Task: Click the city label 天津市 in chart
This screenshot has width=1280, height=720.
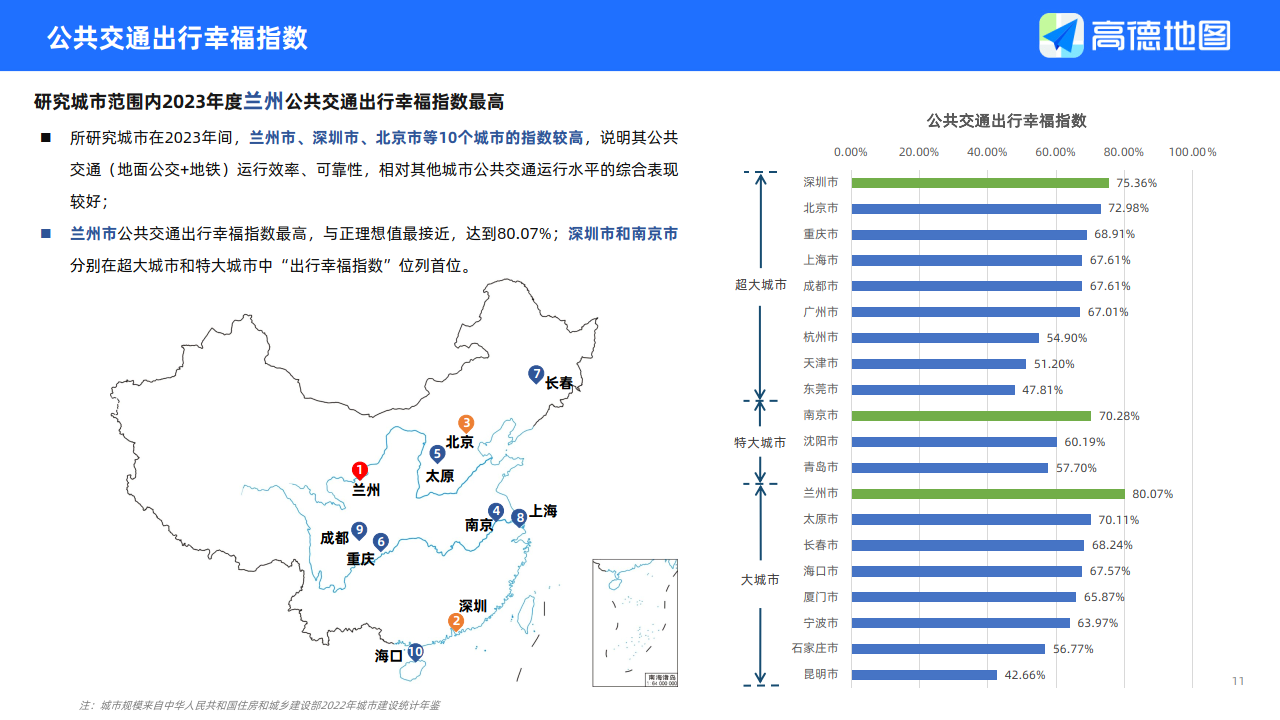Action: (820, 364)
